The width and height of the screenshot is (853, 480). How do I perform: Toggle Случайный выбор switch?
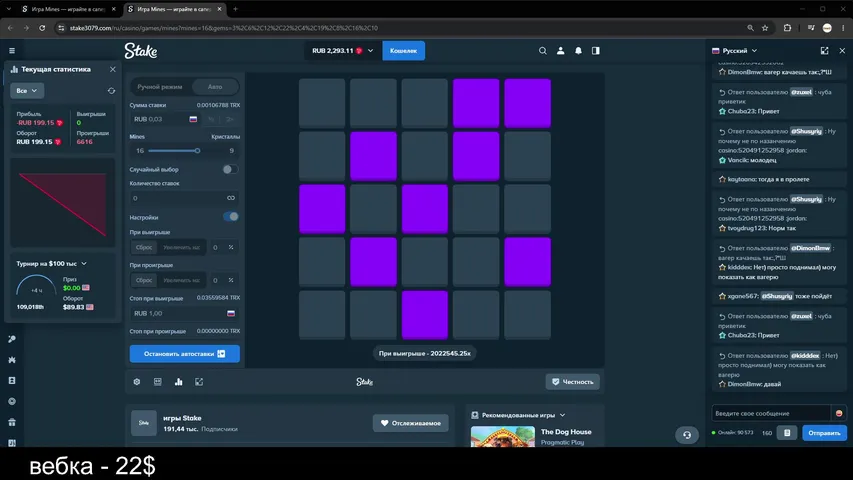pyautogui.click(x=231, y=169)
